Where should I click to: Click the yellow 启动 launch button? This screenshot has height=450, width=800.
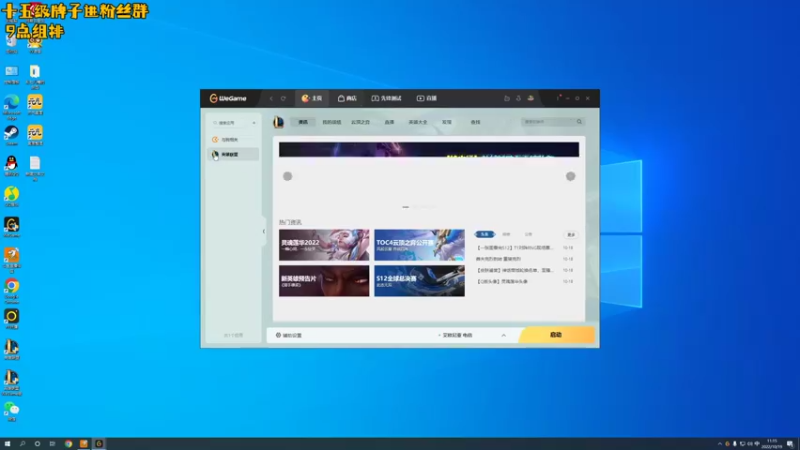(x=556, y=335)
